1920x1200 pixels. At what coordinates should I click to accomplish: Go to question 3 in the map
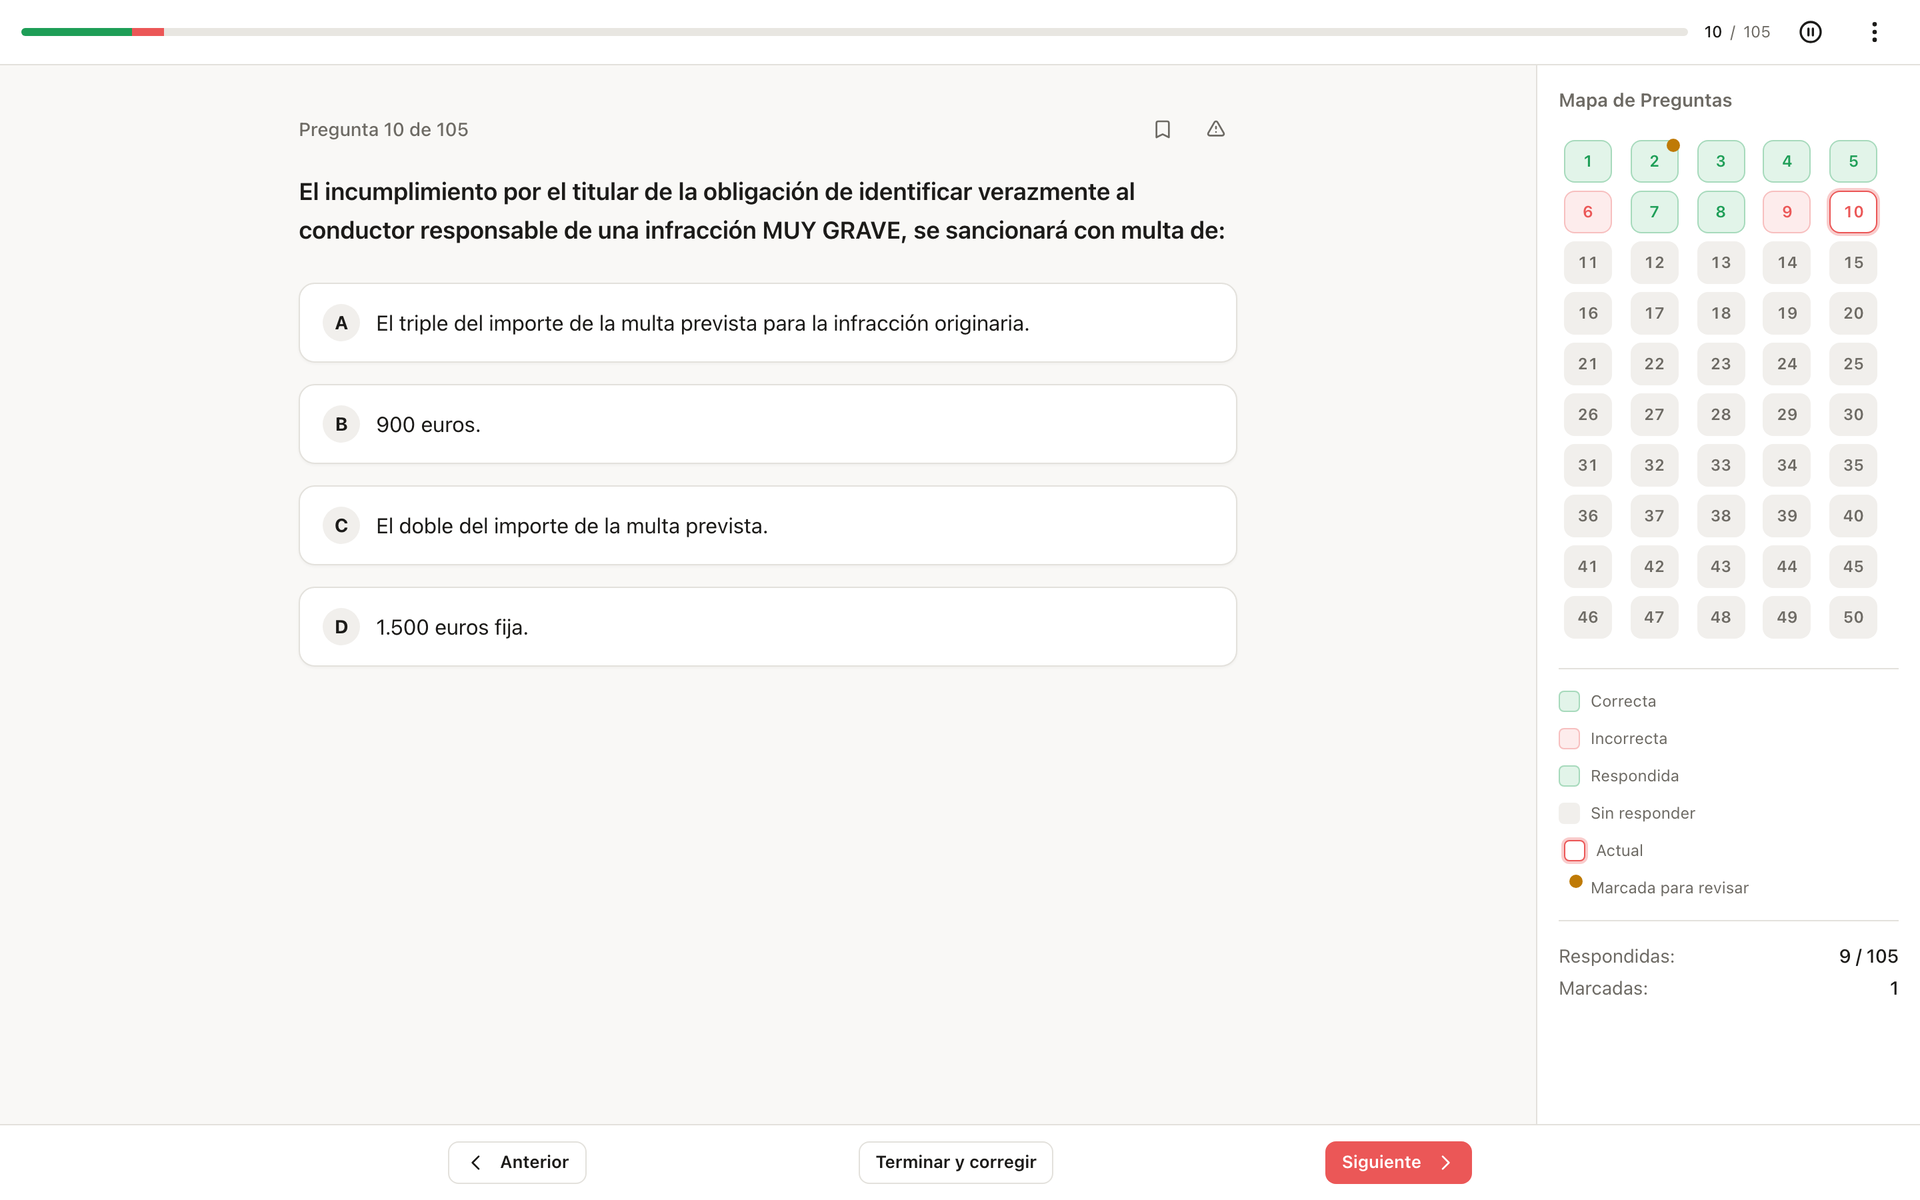(x=1721, y=161)
